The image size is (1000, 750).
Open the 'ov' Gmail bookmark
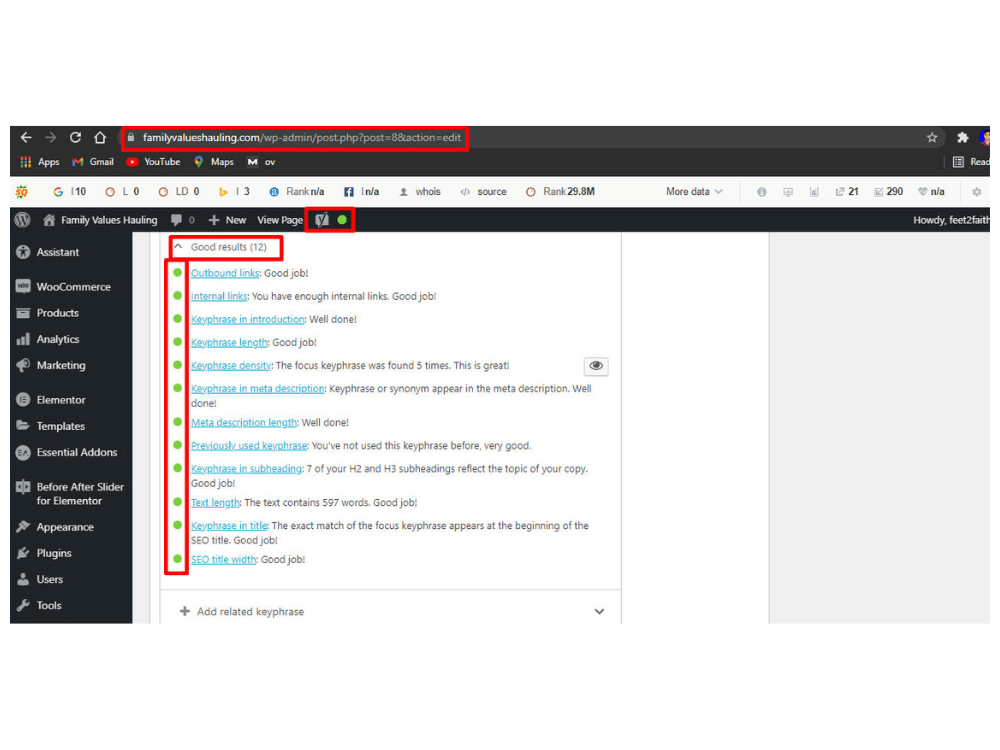[x=261, y=162]
